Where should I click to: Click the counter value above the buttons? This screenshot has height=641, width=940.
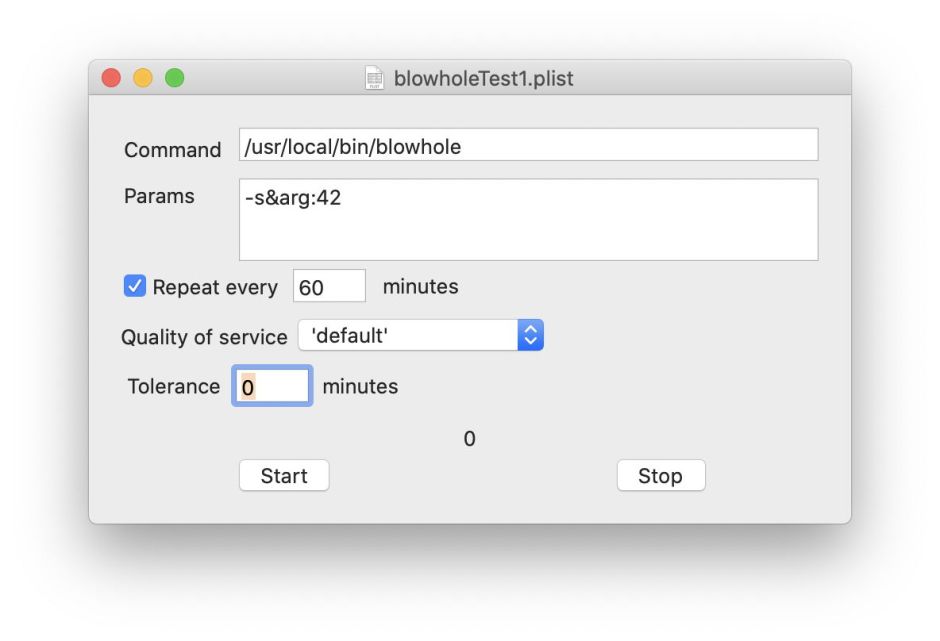tap(469, 439)
